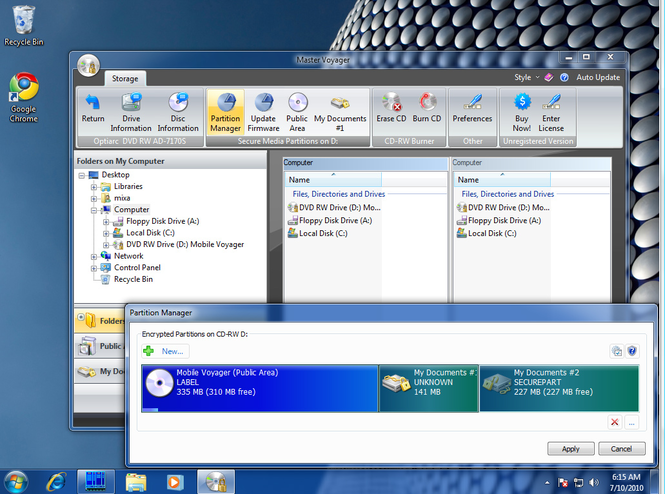Sort the left file list by the Name column
Viewport: 665px width, 494px height.
[333, 180]
